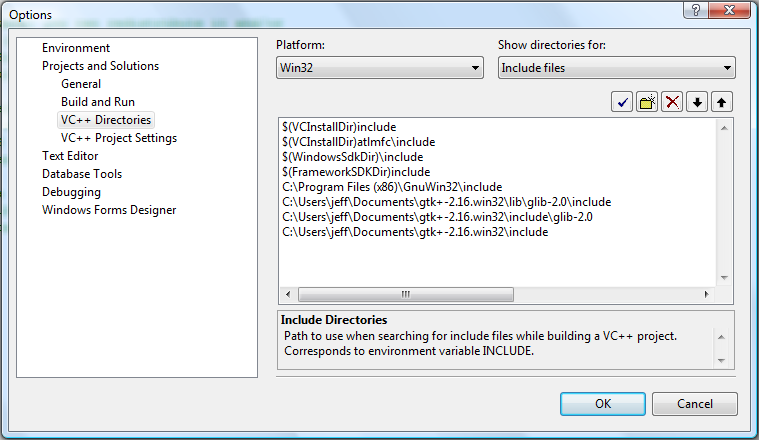Click the directory list scroll-up arrow
Screen dimensions: 759x440
724,128
